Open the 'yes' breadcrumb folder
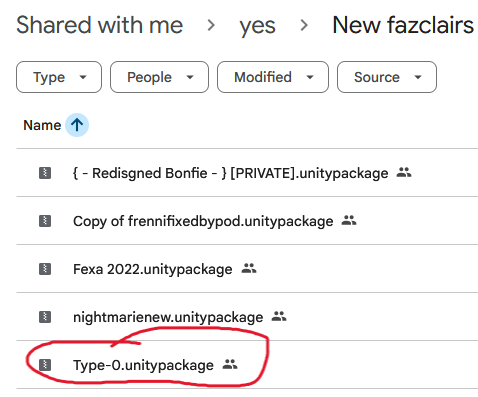 (257, 26)
